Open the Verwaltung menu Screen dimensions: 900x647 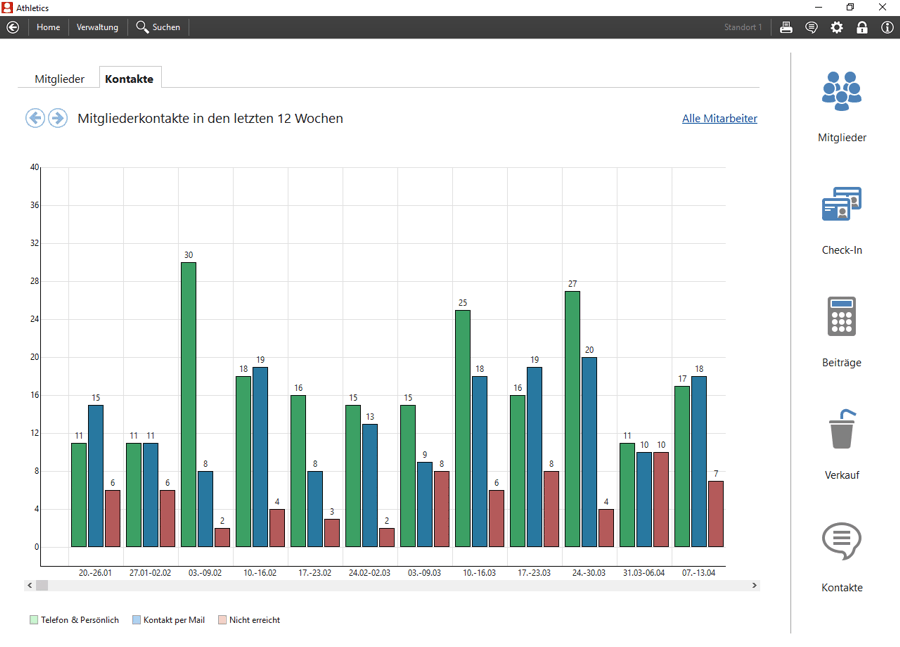coord(97,27)
